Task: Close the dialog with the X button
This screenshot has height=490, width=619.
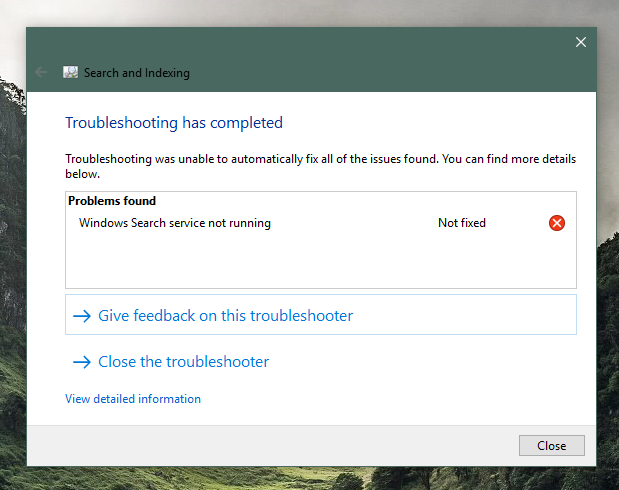Action: coord(581,42)
